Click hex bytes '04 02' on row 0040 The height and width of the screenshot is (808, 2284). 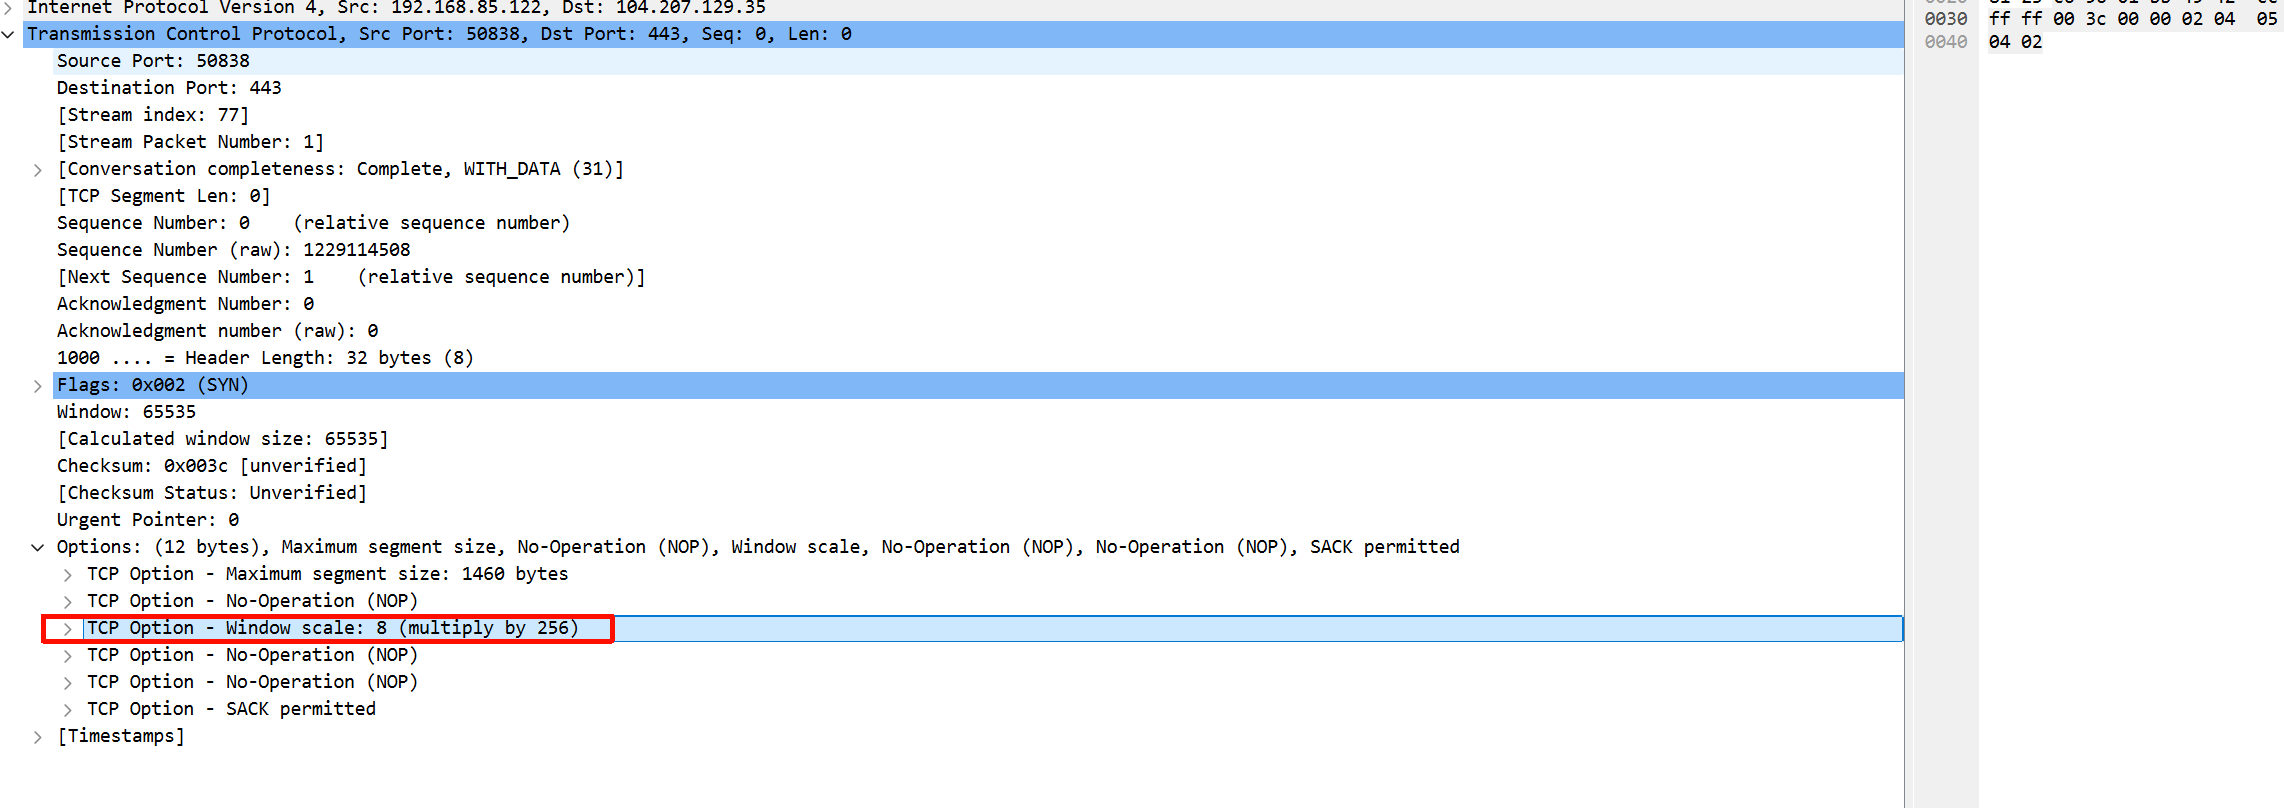pyautogui.click(x=2015, y=42)
